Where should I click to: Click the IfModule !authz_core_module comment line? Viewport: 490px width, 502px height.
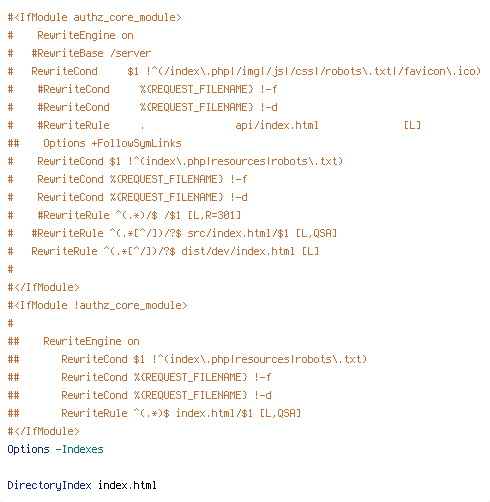(x=98, y=305)
